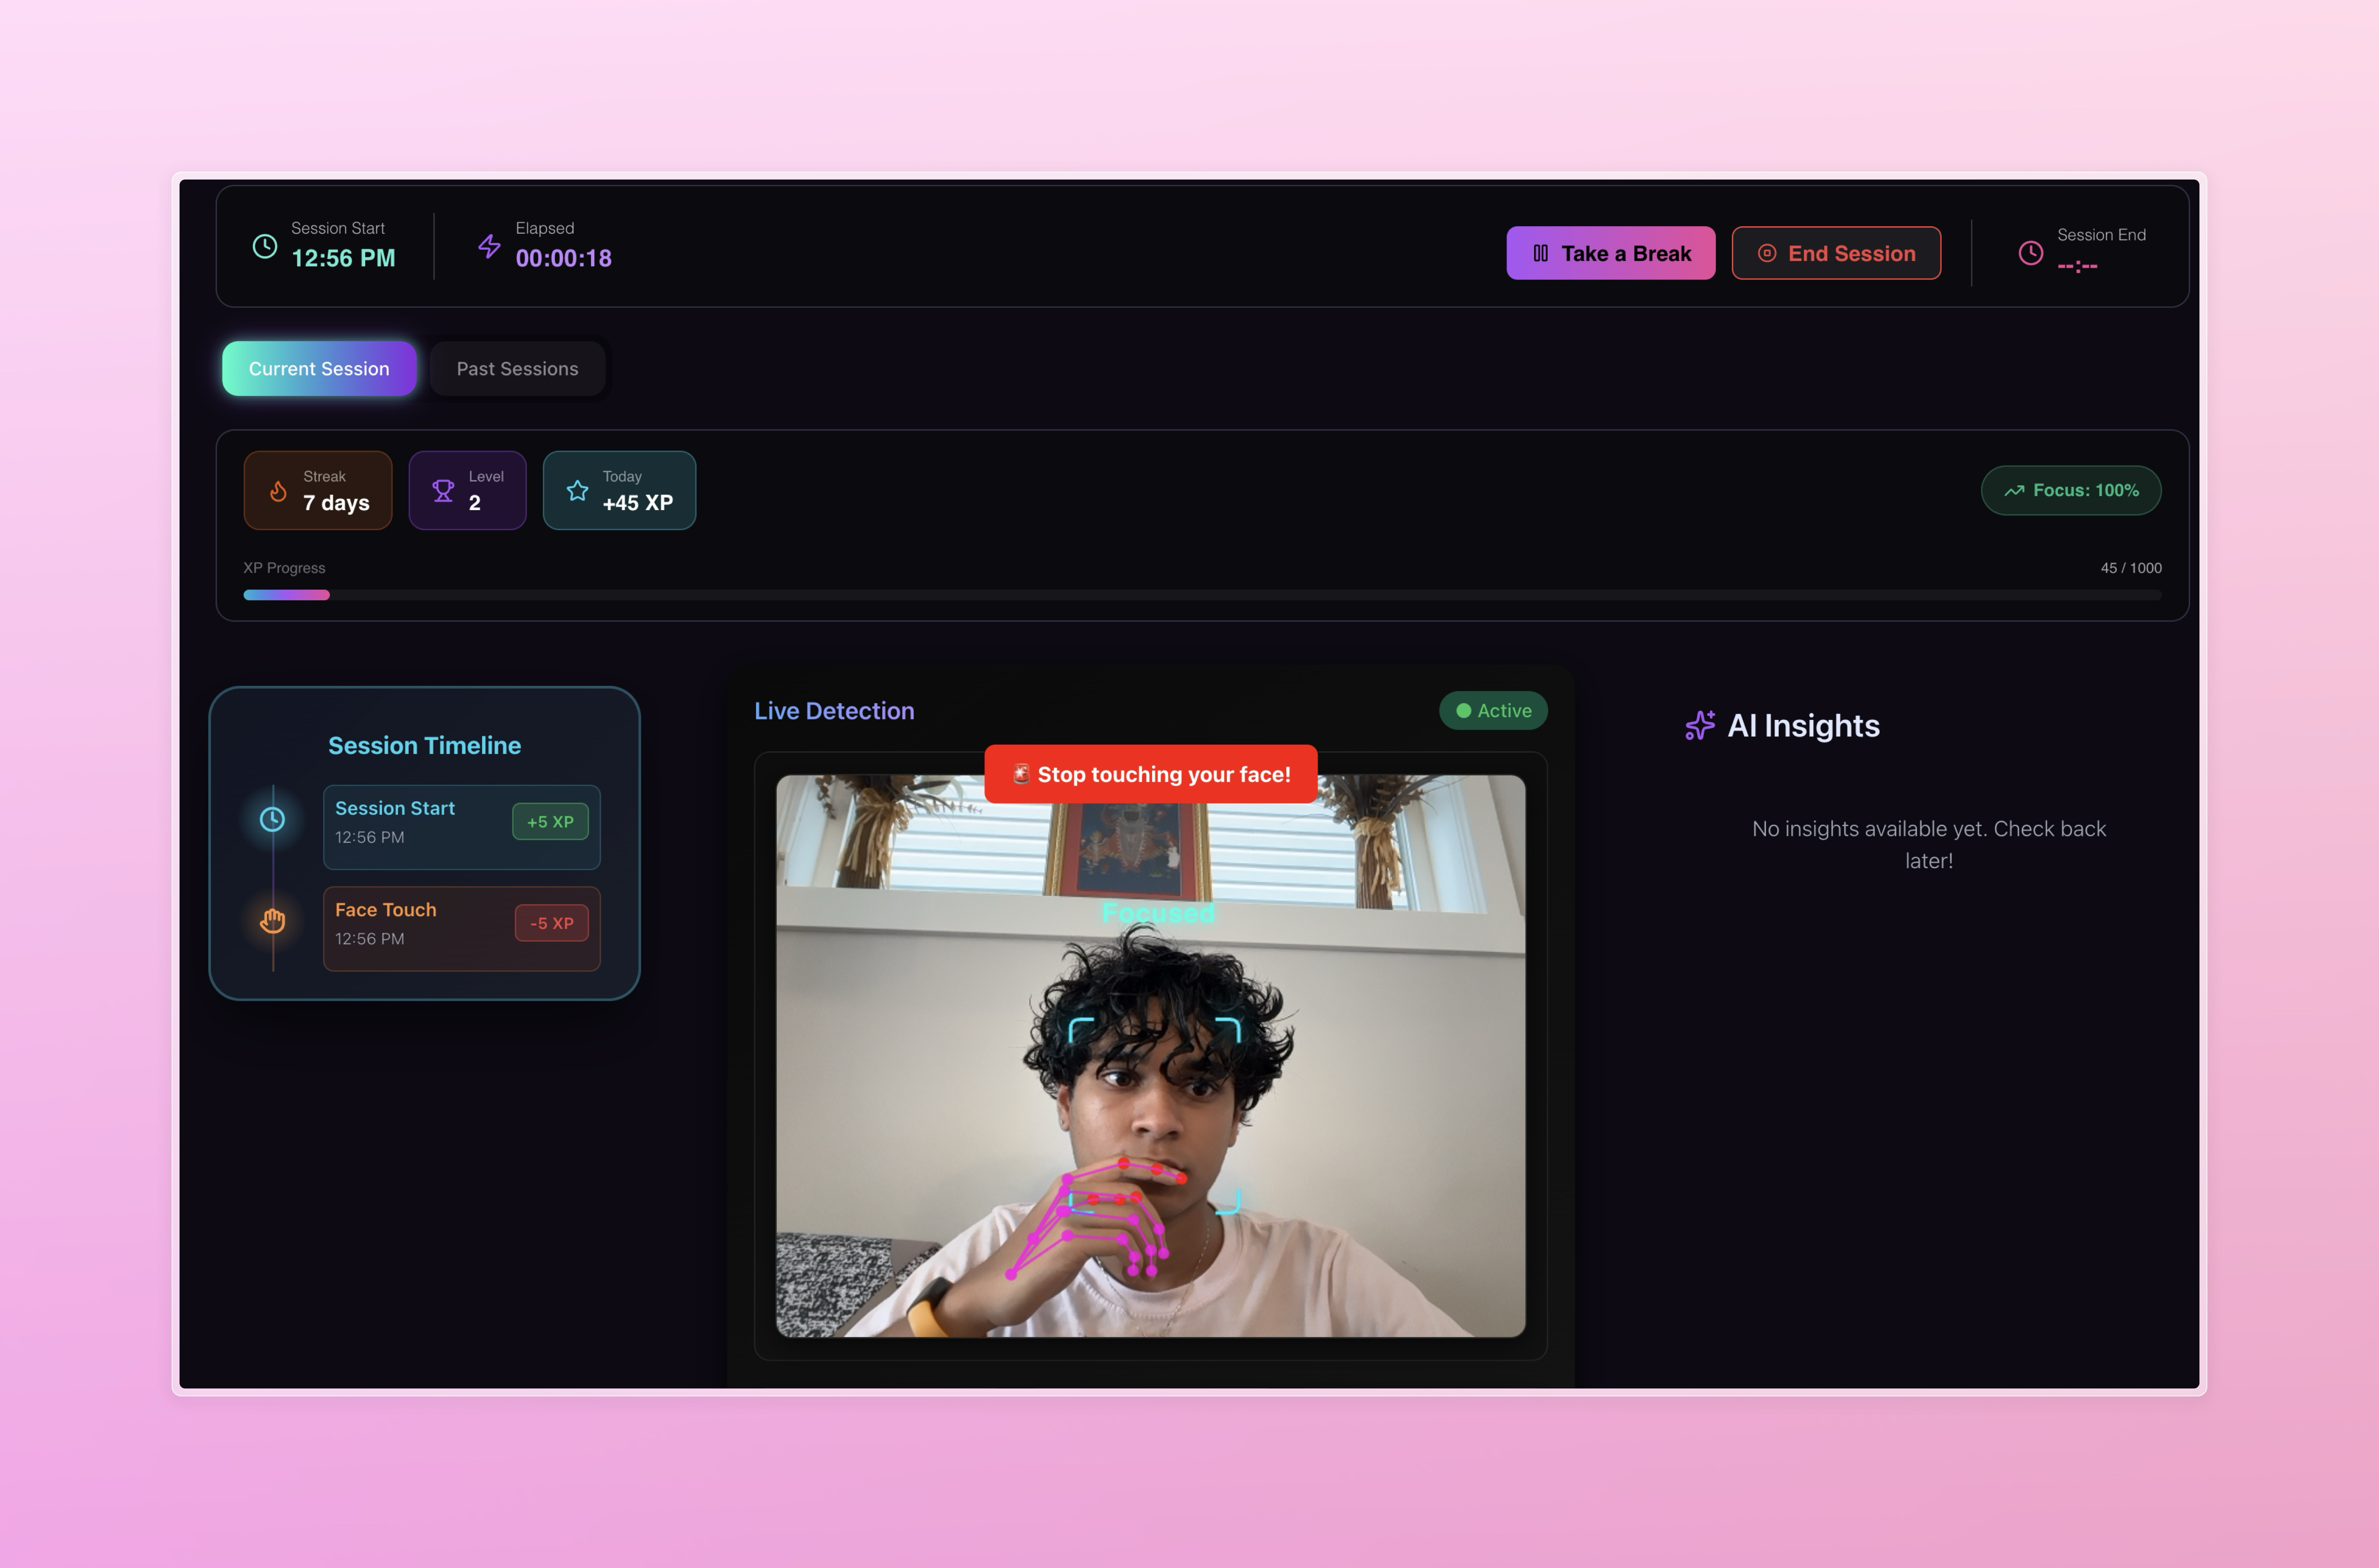Dismiss the Stop touching your face alert
The width and height of the screenshot is (2379, 1568).
point(1150,775)
